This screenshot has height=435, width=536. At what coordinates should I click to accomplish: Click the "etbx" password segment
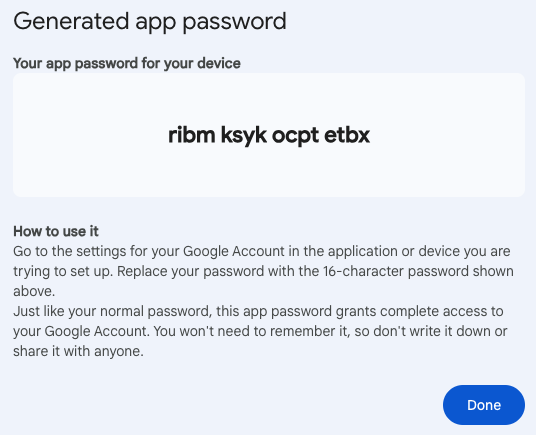click(347, 135)
